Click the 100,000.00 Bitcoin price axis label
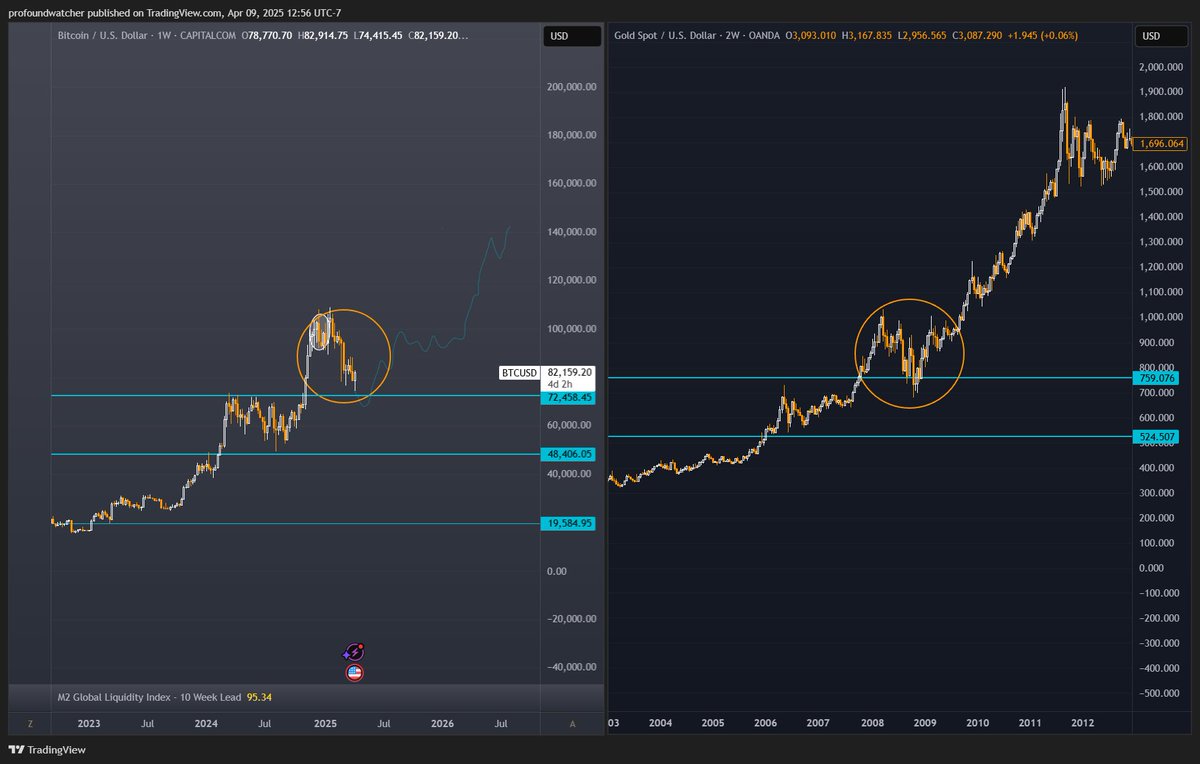Screen dimensions: 1200x764 tap(572, 329)
